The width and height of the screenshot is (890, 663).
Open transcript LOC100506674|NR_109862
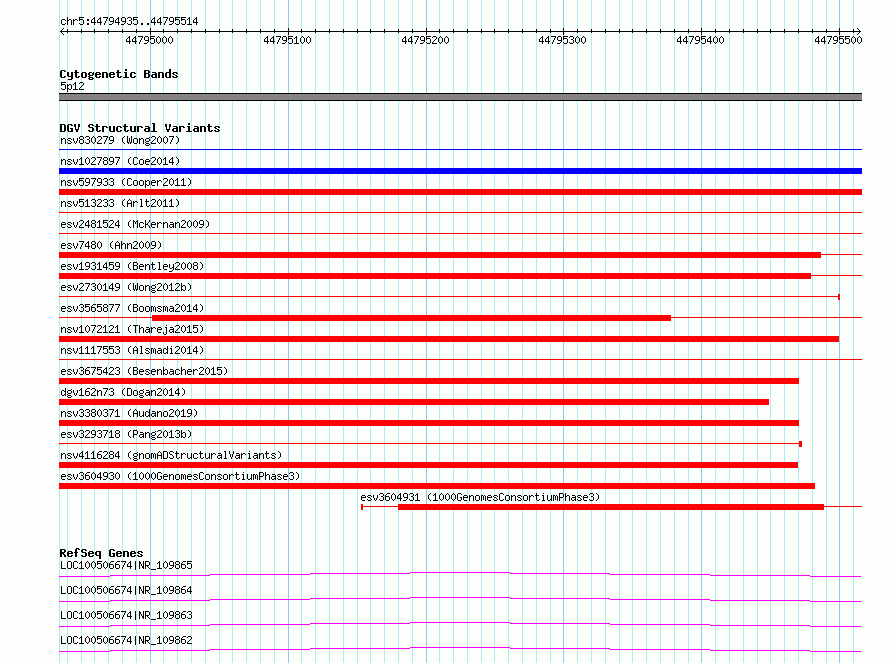click(127, 640)
